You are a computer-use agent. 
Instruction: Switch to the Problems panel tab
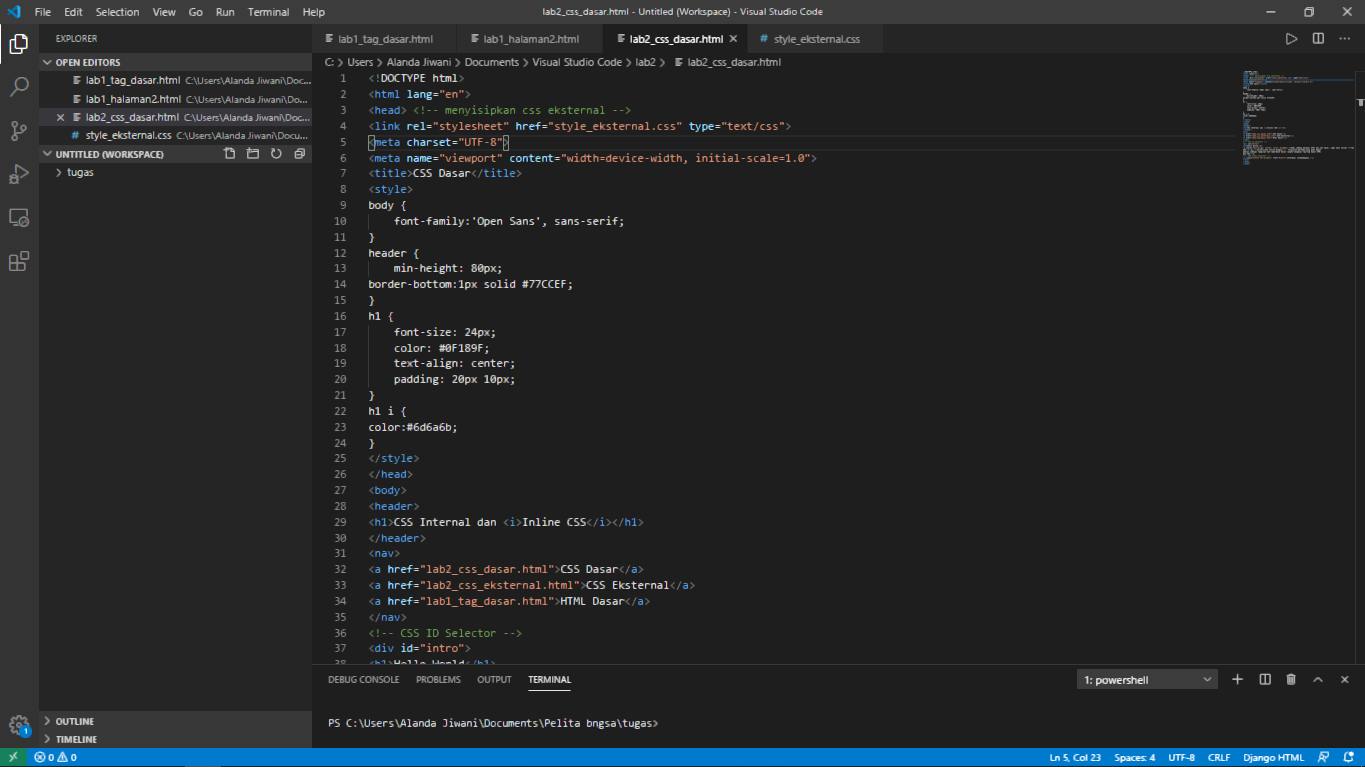pos(438,680)
